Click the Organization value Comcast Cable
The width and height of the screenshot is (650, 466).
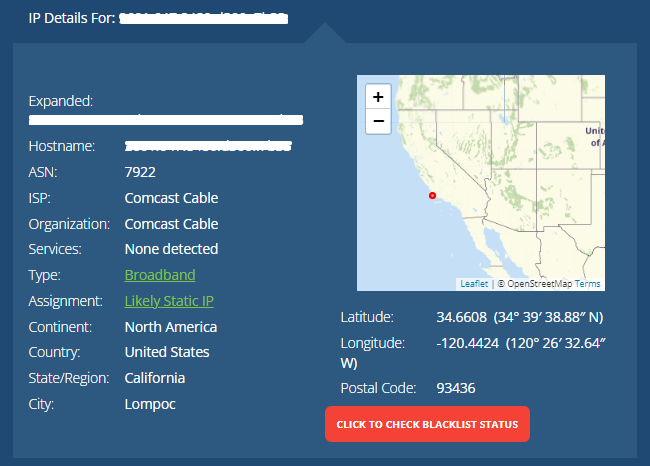tap(171, 224)
